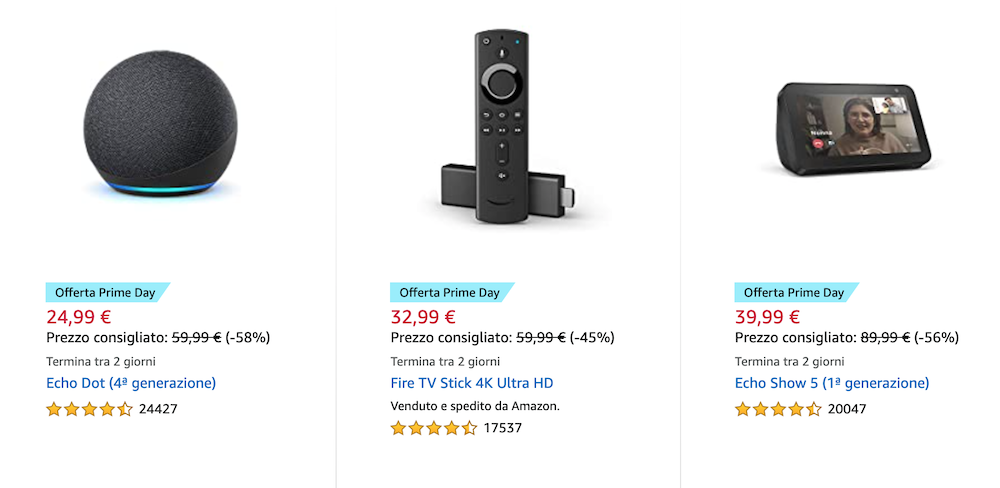
Task: Open the 17537 reviews count for Fire TV Stick
Action: pos(502,428)
